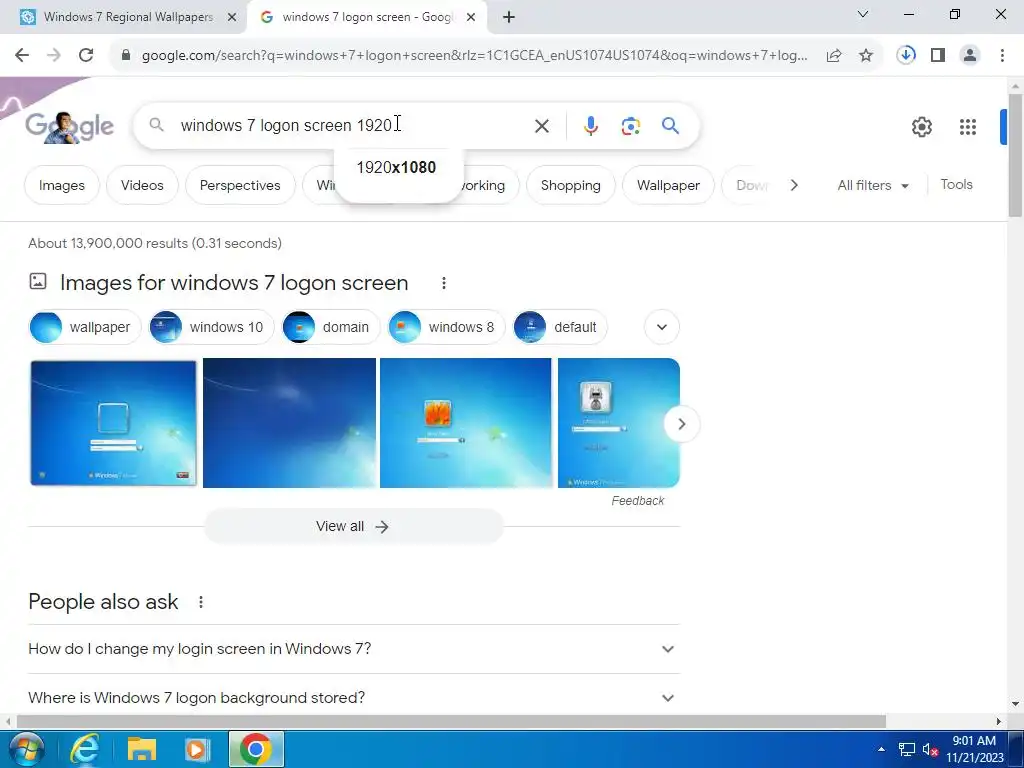Clear the search box text
Screen dimensions: 1024x768
coord(542,126)
